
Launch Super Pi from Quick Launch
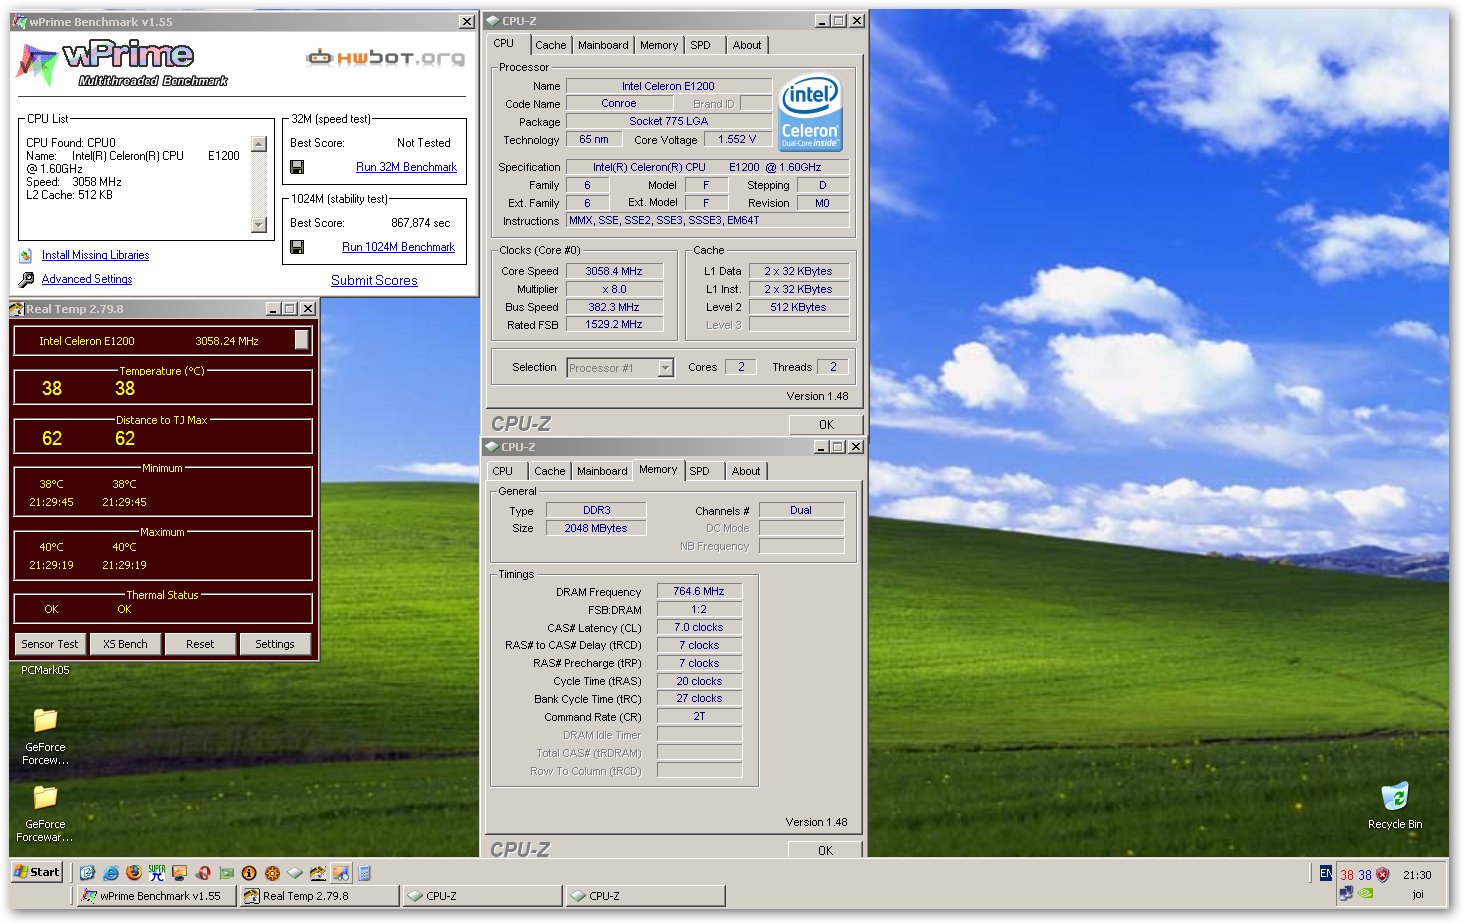(157, 872)
